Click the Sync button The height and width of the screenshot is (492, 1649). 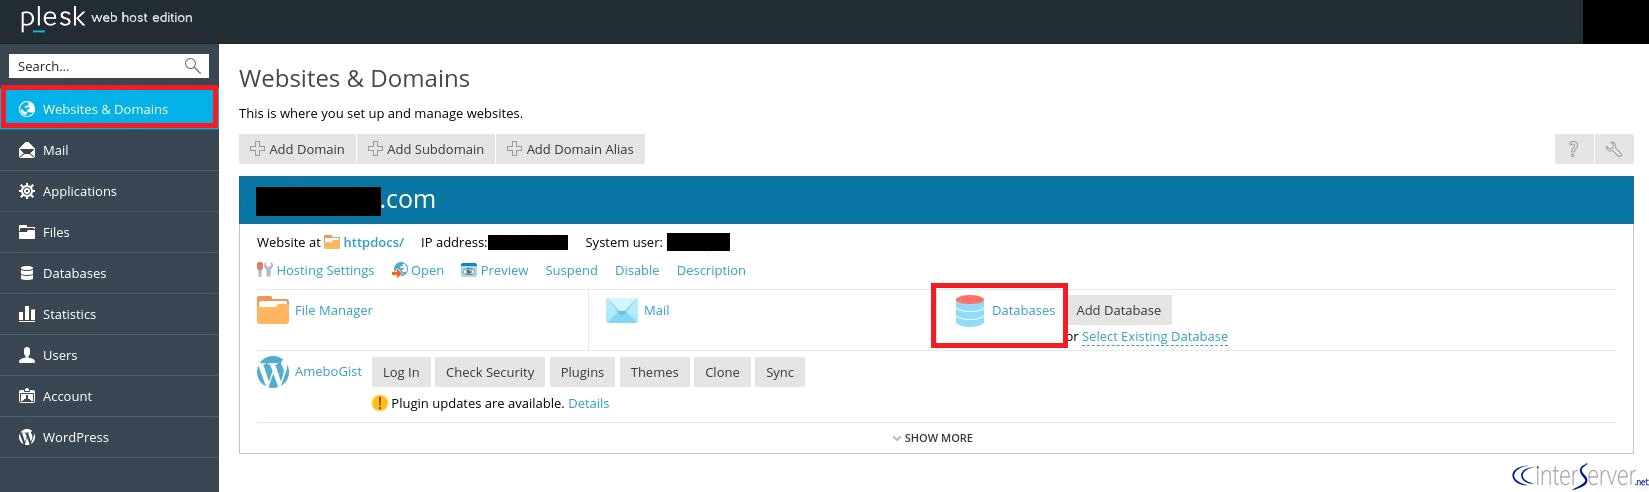780,372
